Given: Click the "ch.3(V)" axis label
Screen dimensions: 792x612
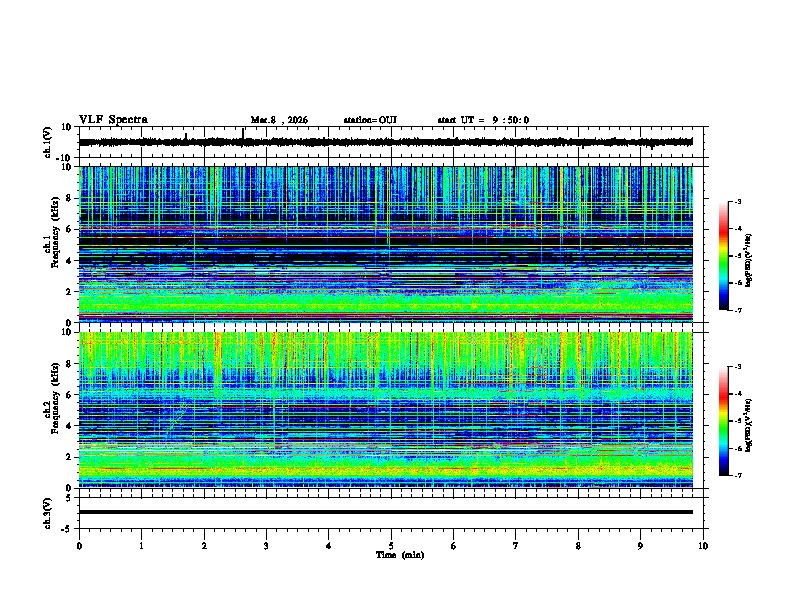Looking at the screenshot, I should (47, 514).
